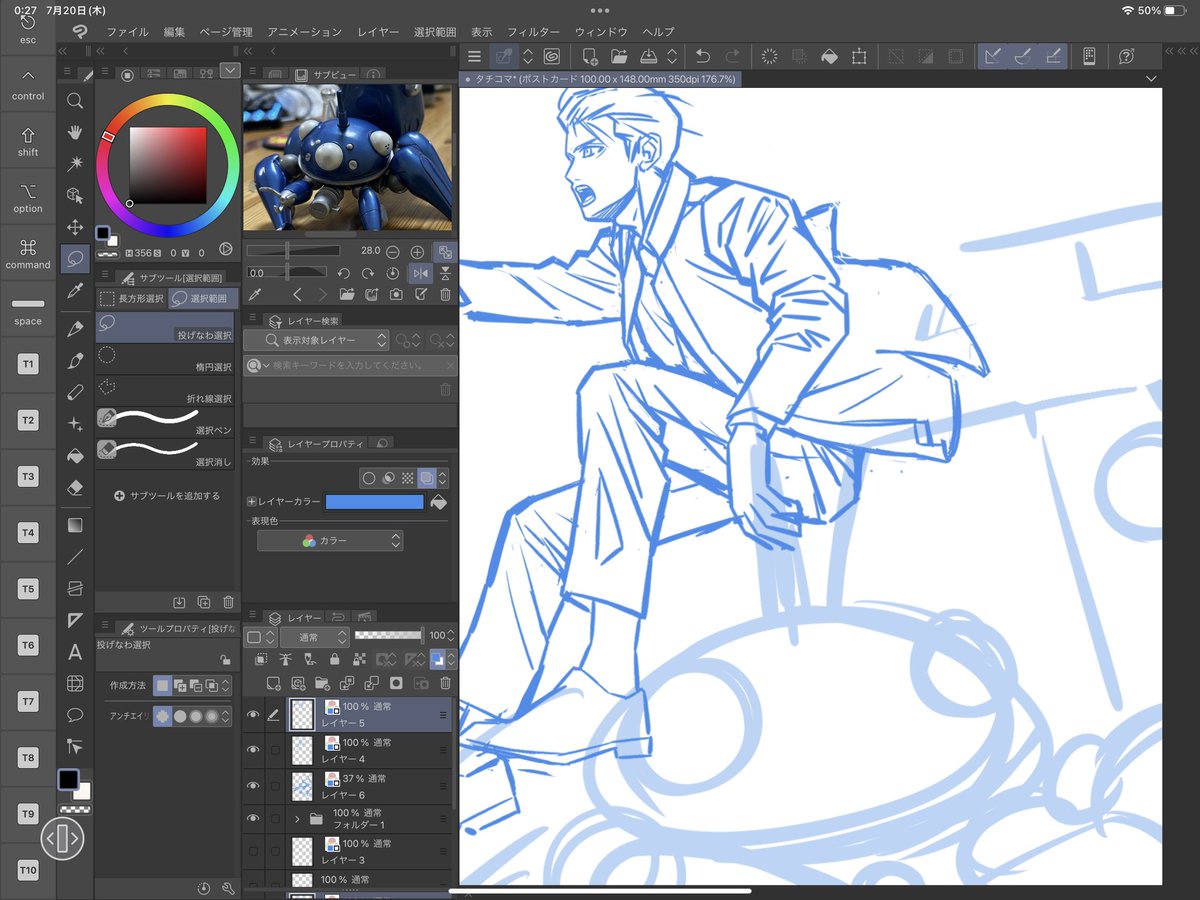This screenshot has height=900, width=1200.
Task: Expand the レイヤーカラー plus expander
Action: [x=252, y=501]
